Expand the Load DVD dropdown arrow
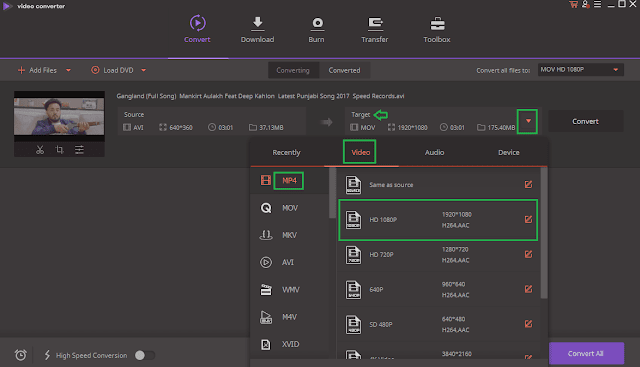The width and height of the screenshot is (640, 367). click(144, 70)
